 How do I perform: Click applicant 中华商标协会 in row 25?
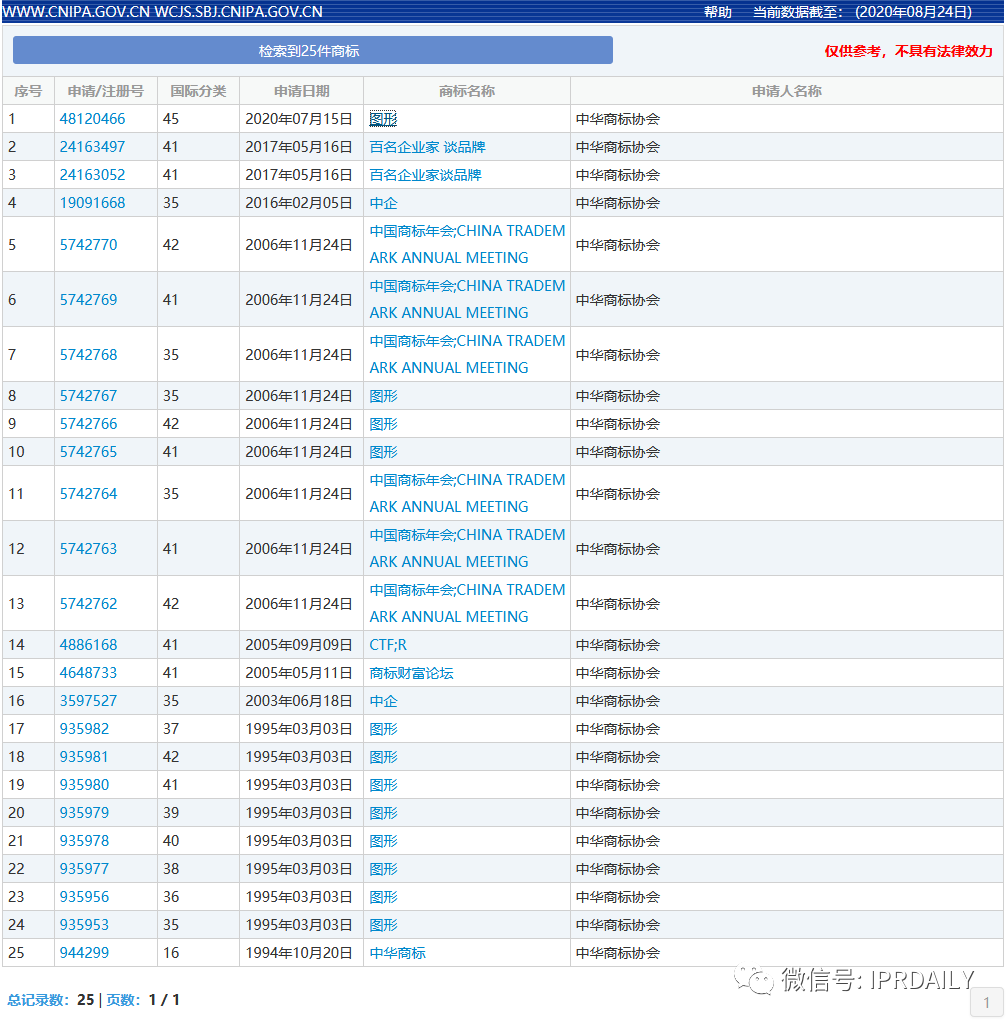point(618,953)
